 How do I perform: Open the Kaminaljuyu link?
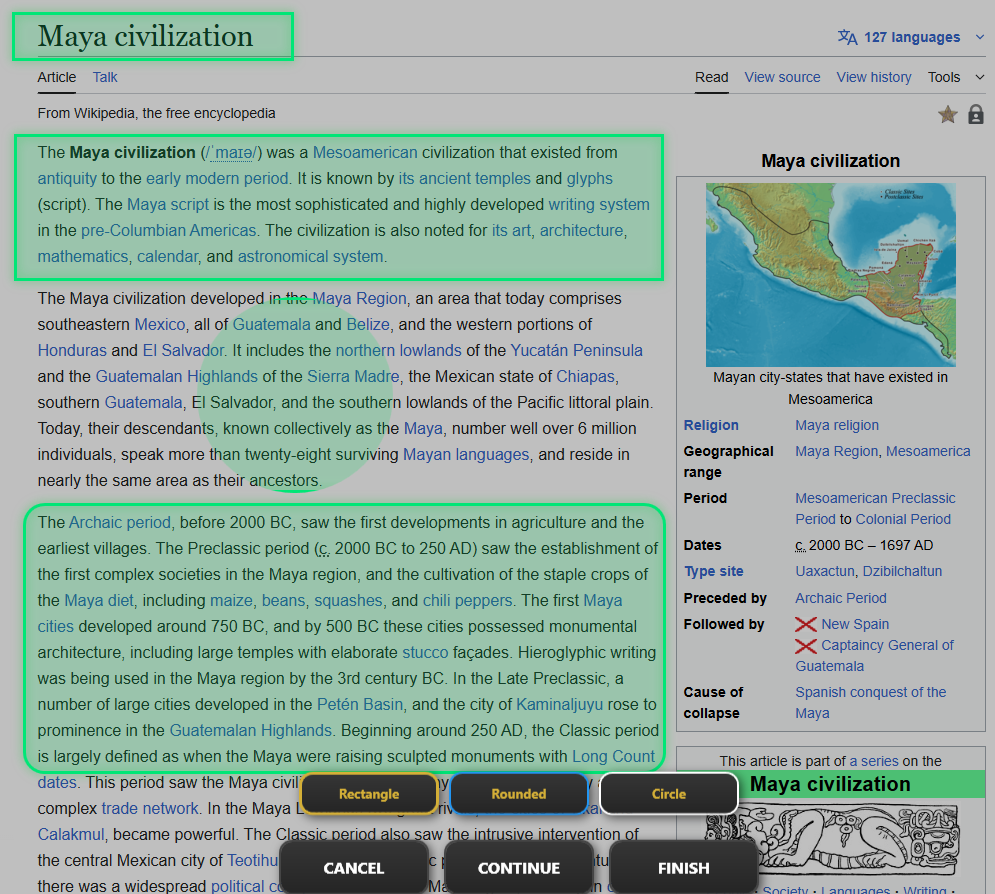click(559, 705)
